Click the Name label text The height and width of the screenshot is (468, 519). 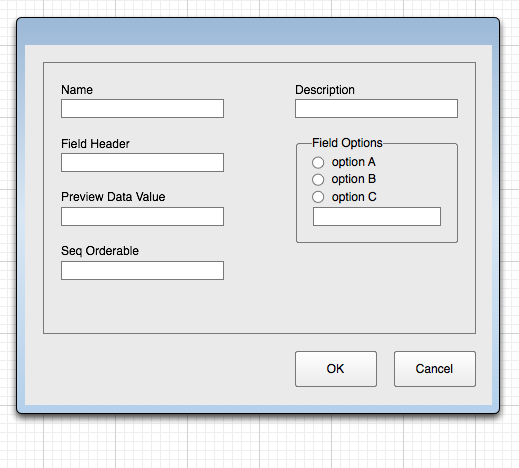pyautogui.click(x=77, y=90)
